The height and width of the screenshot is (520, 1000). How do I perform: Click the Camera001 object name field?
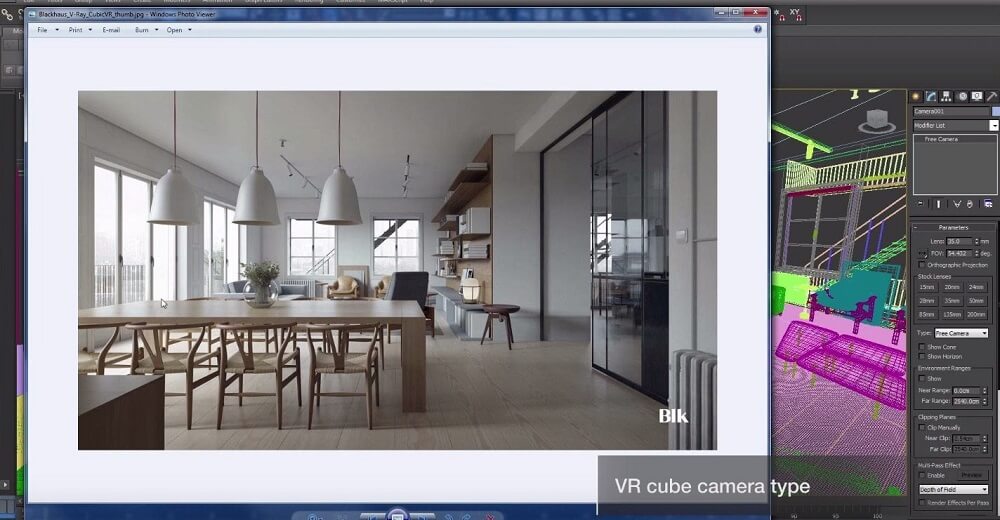952,111
